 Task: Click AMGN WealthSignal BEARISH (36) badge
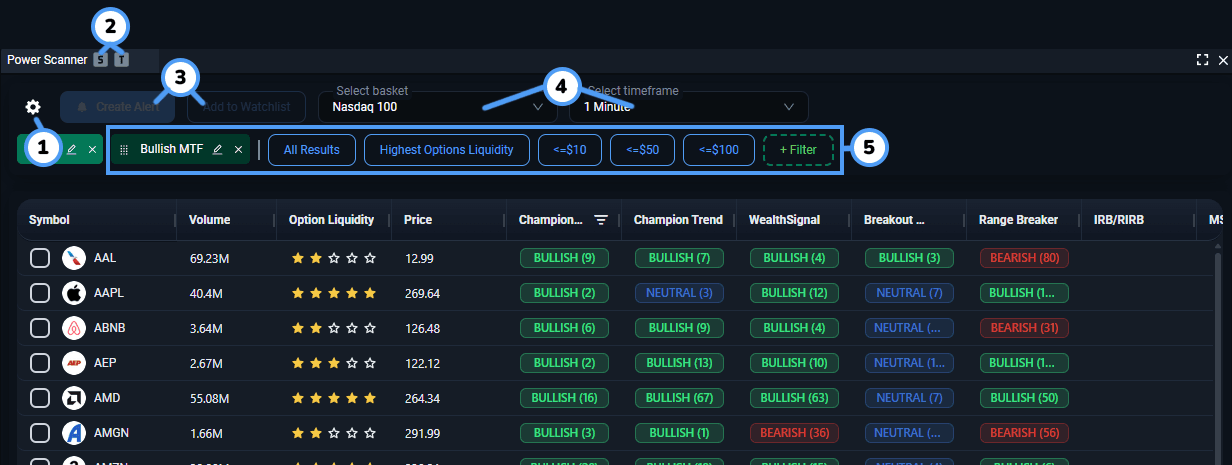point(795,433)
